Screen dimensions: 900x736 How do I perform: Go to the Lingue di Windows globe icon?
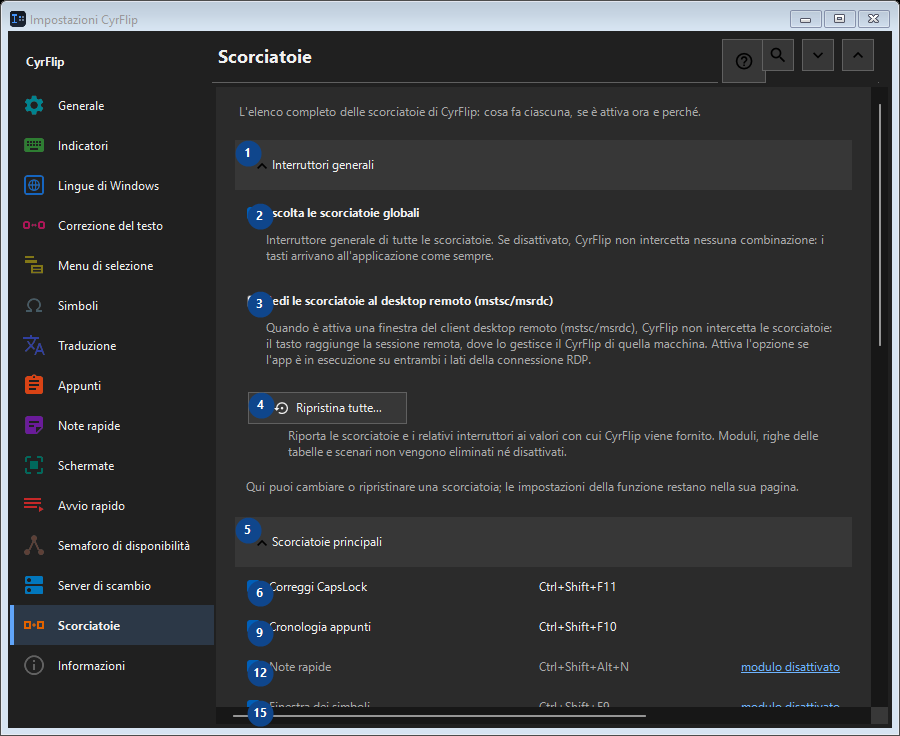point(34,185)
